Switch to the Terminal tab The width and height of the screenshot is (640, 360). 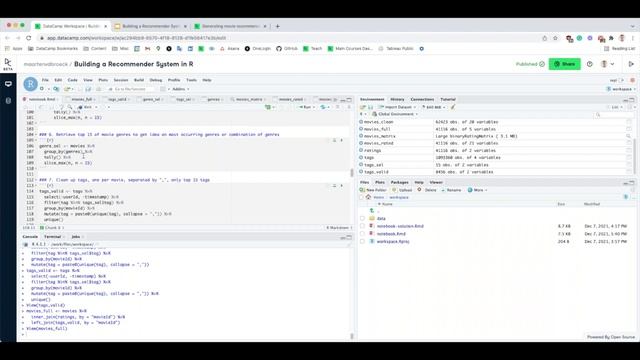53,237
